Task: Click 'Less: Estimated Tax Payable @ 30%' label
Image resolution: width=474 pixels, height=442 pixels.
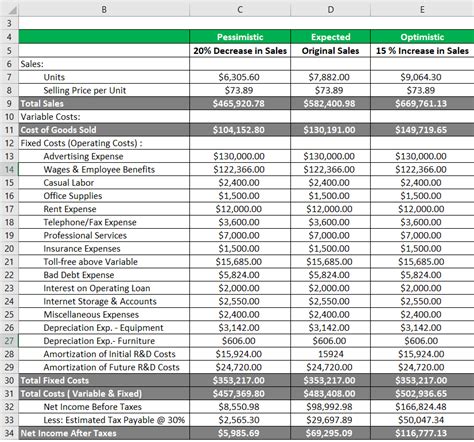Action: (x=114, y=420)
